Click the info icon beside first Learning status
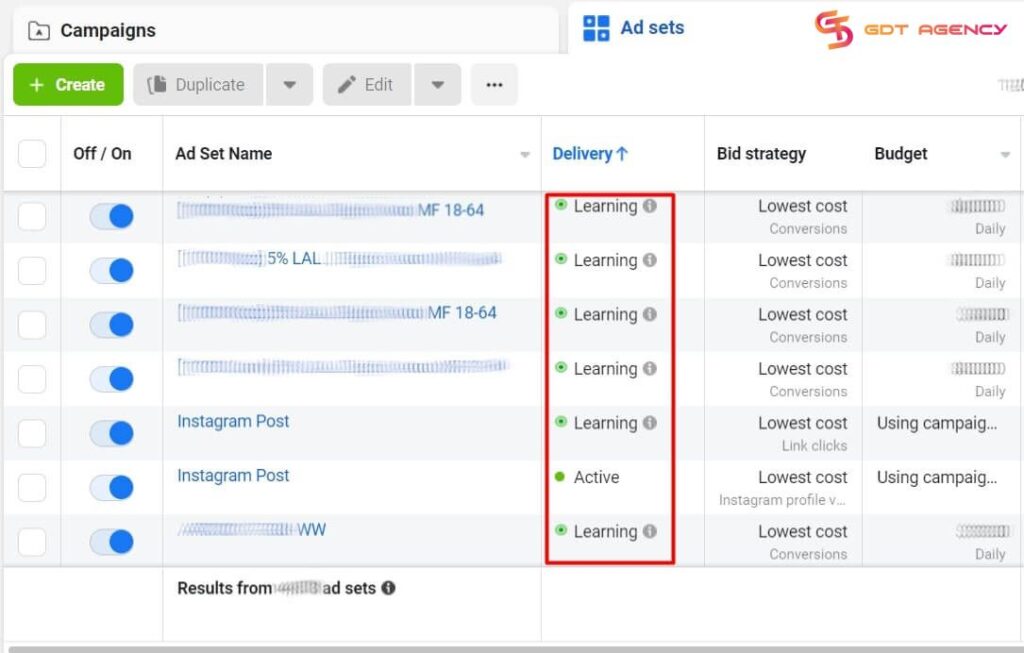This screenshot has height=653, width=1024. click(648, 206)
